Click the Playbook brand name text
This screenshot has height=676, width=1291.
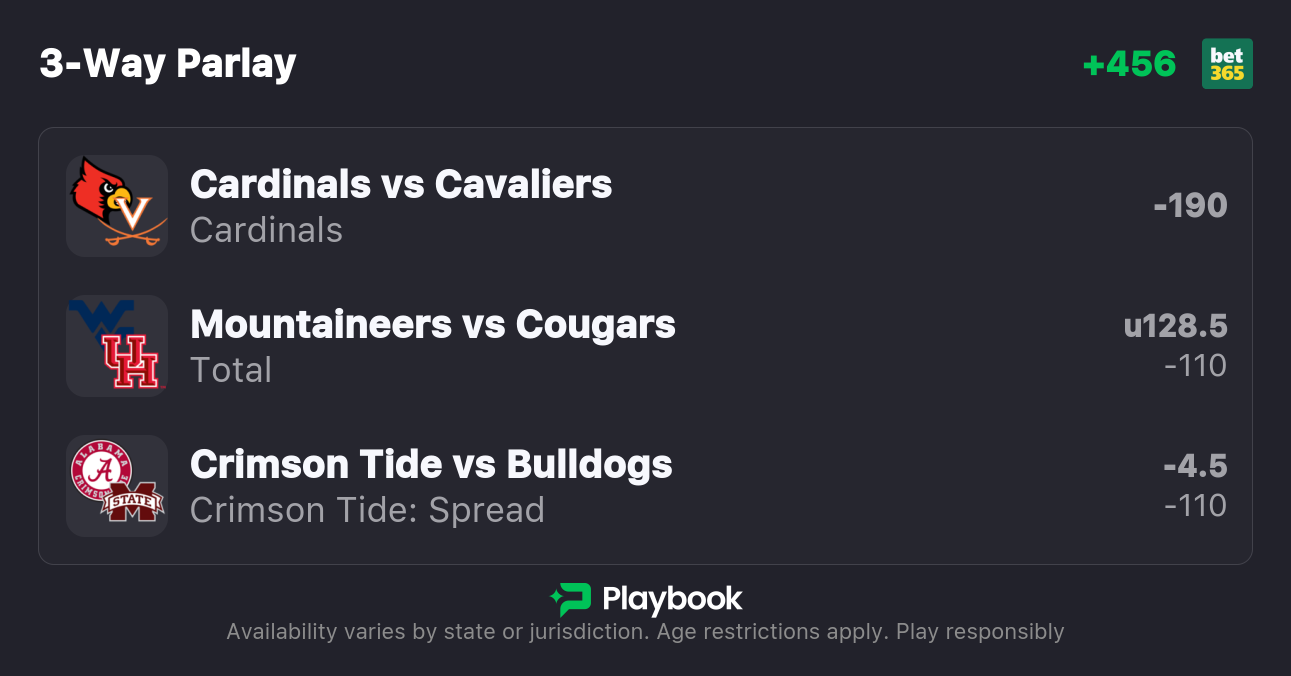[x=672, y=599]
